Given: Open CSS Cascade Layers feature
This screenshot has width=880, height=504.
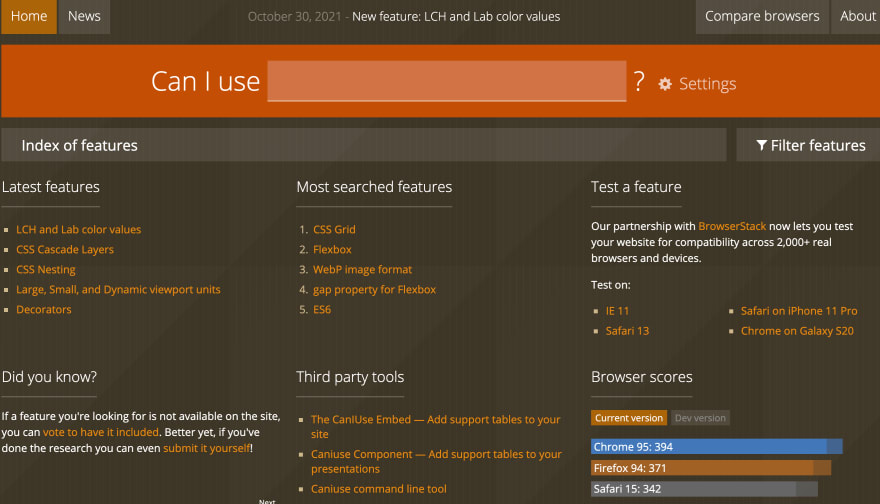Looking at the screenshot, I should [x=65, y=250].
